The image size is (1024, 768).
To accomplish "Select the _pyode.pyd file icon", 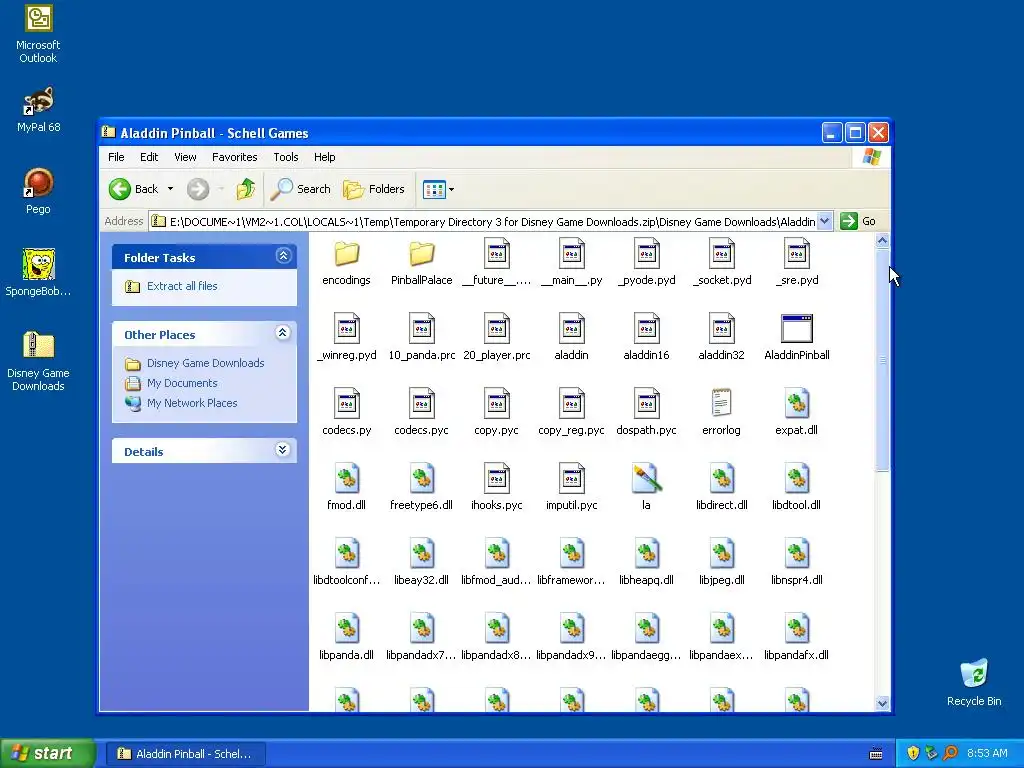I will point(647,253).
